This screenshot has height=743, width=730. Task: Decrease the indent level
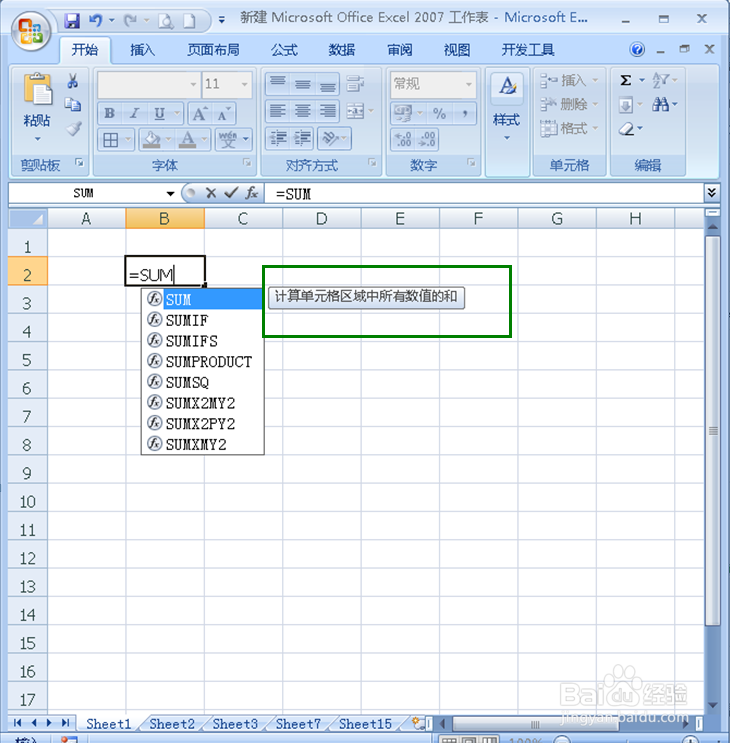coord(278,138)
